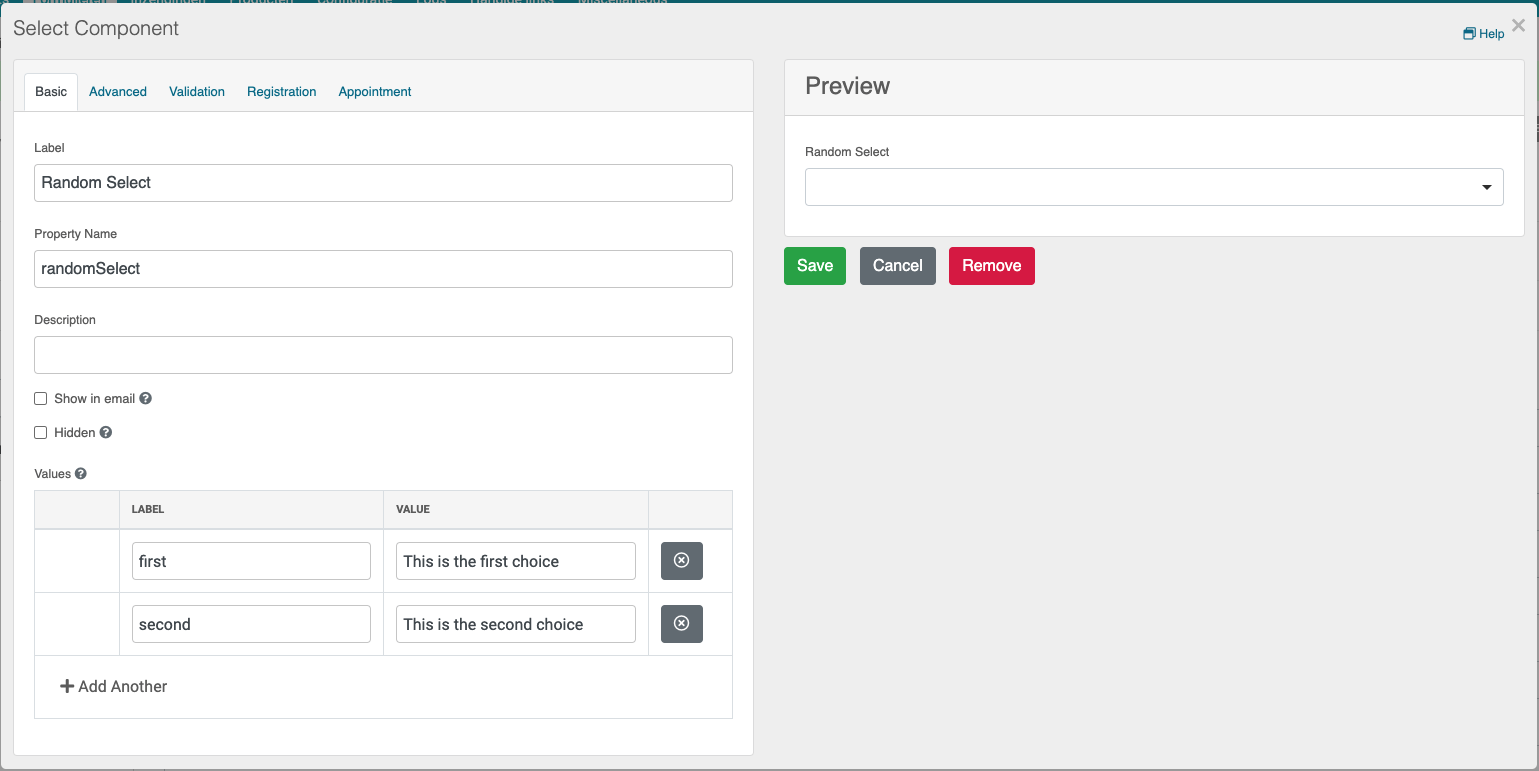The image size is (1539, 771).
Task: Edit 'This is the second choice' value
Action: [x=516, y=624]
